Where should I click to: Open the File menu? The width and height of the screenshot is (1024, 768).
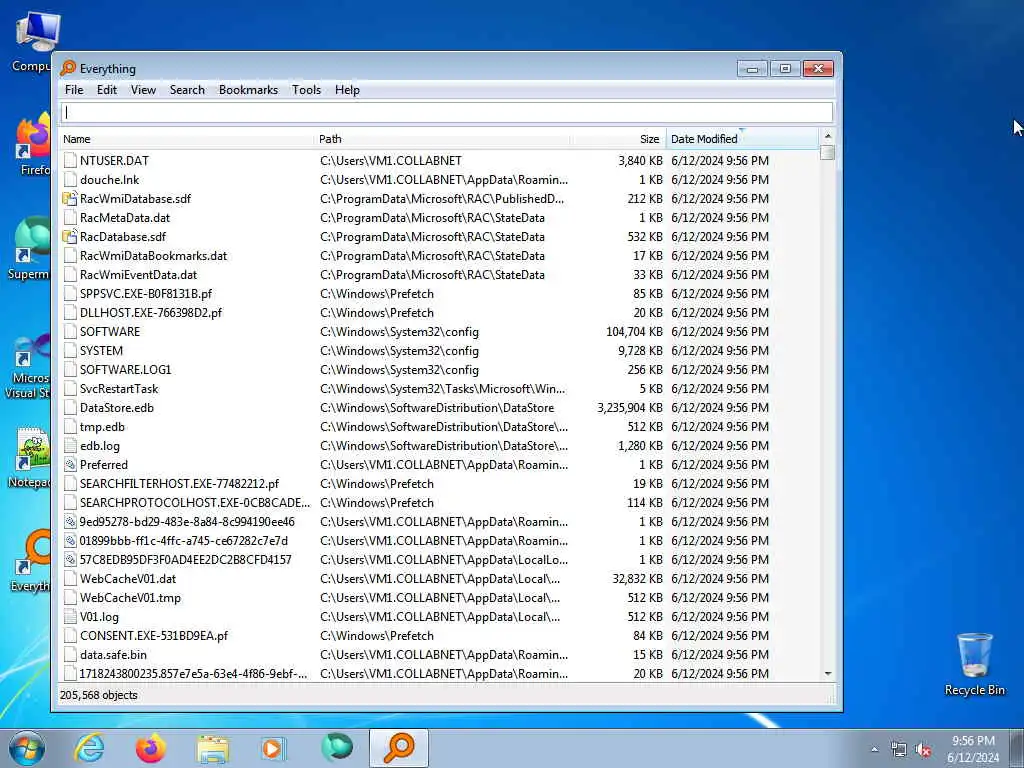[74, 90]
